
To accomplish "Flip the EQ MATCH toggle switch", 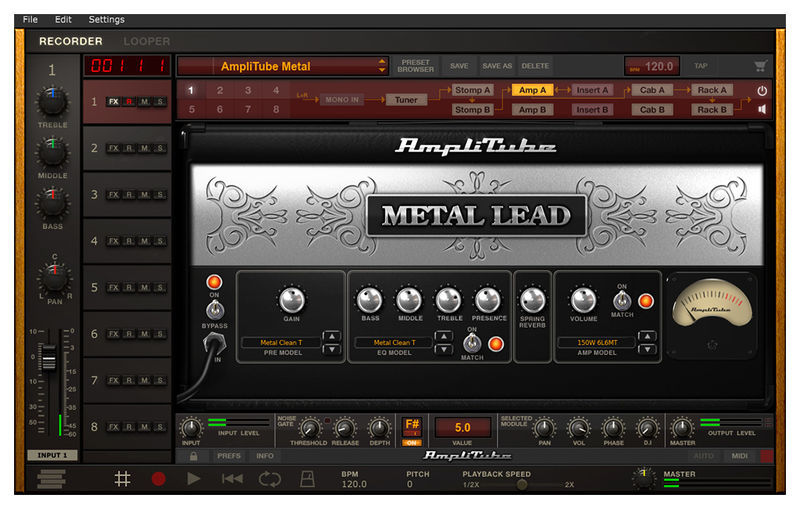I will 472,343.
